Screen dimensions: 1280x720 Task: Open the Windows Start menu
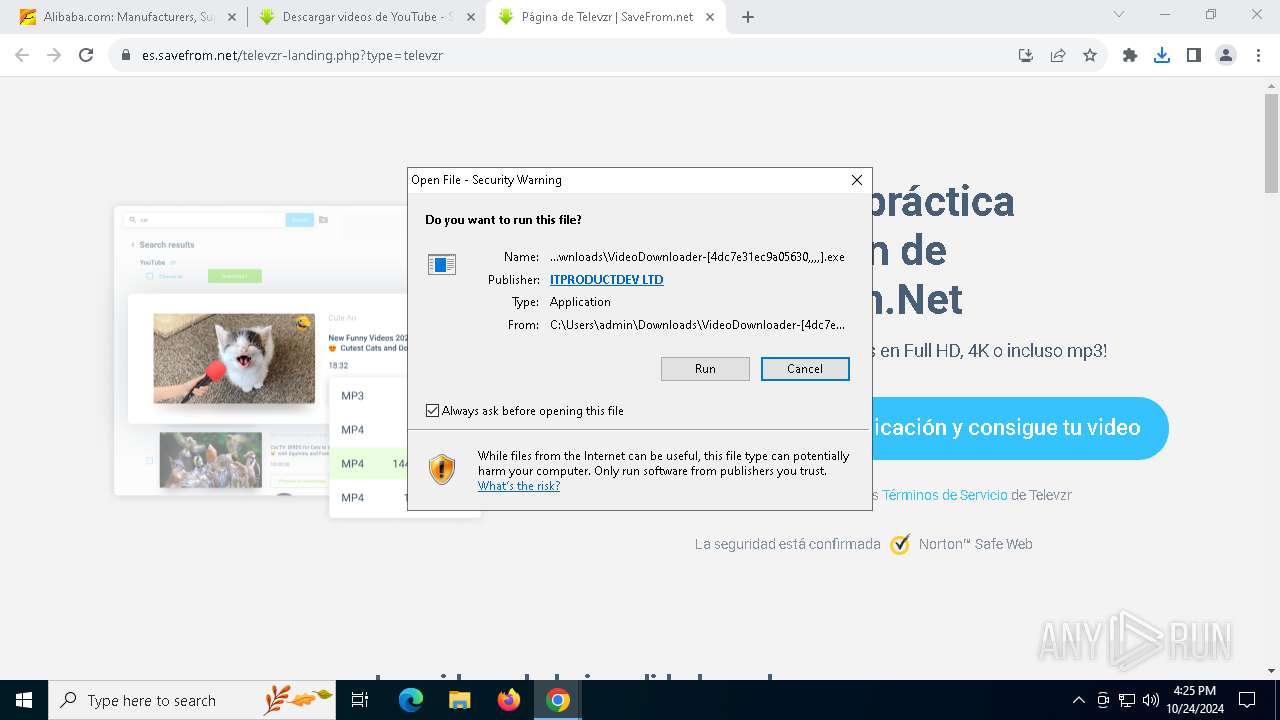point(24,700)
